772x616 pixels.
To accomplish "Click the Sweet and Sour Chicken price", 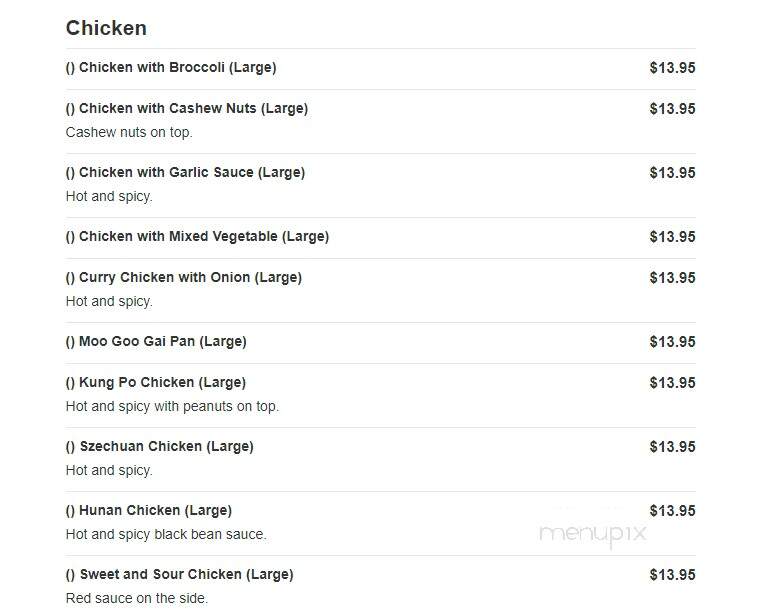I will coord(673,574).
